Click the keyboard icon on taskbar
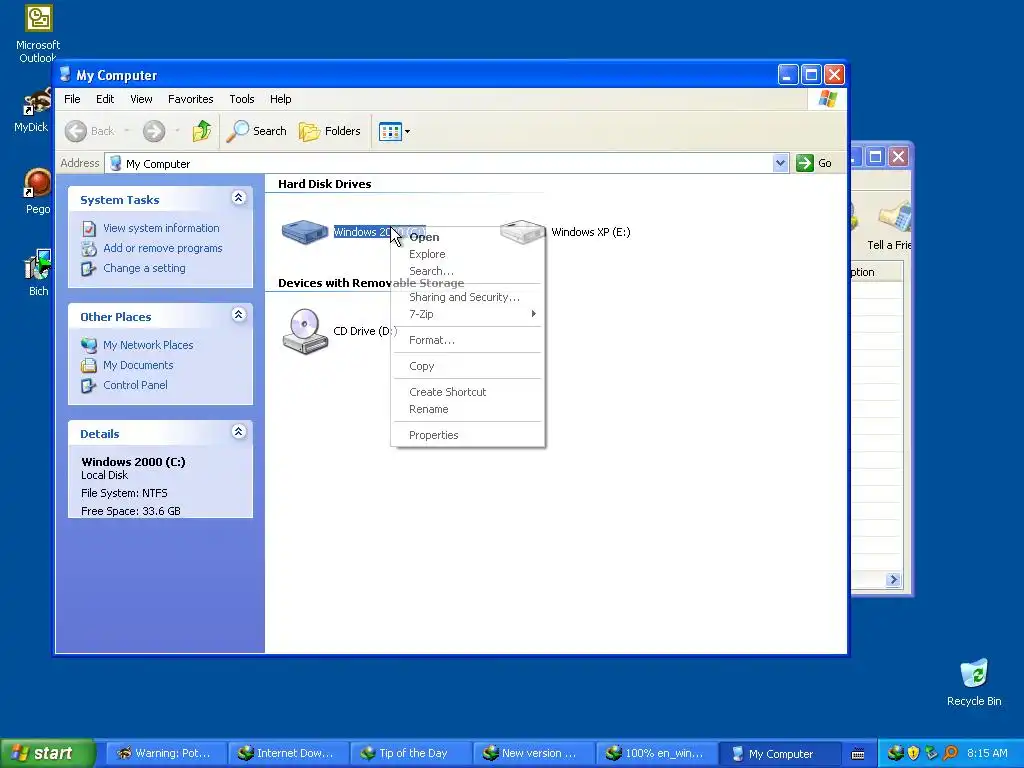 (x=858, y=754)
